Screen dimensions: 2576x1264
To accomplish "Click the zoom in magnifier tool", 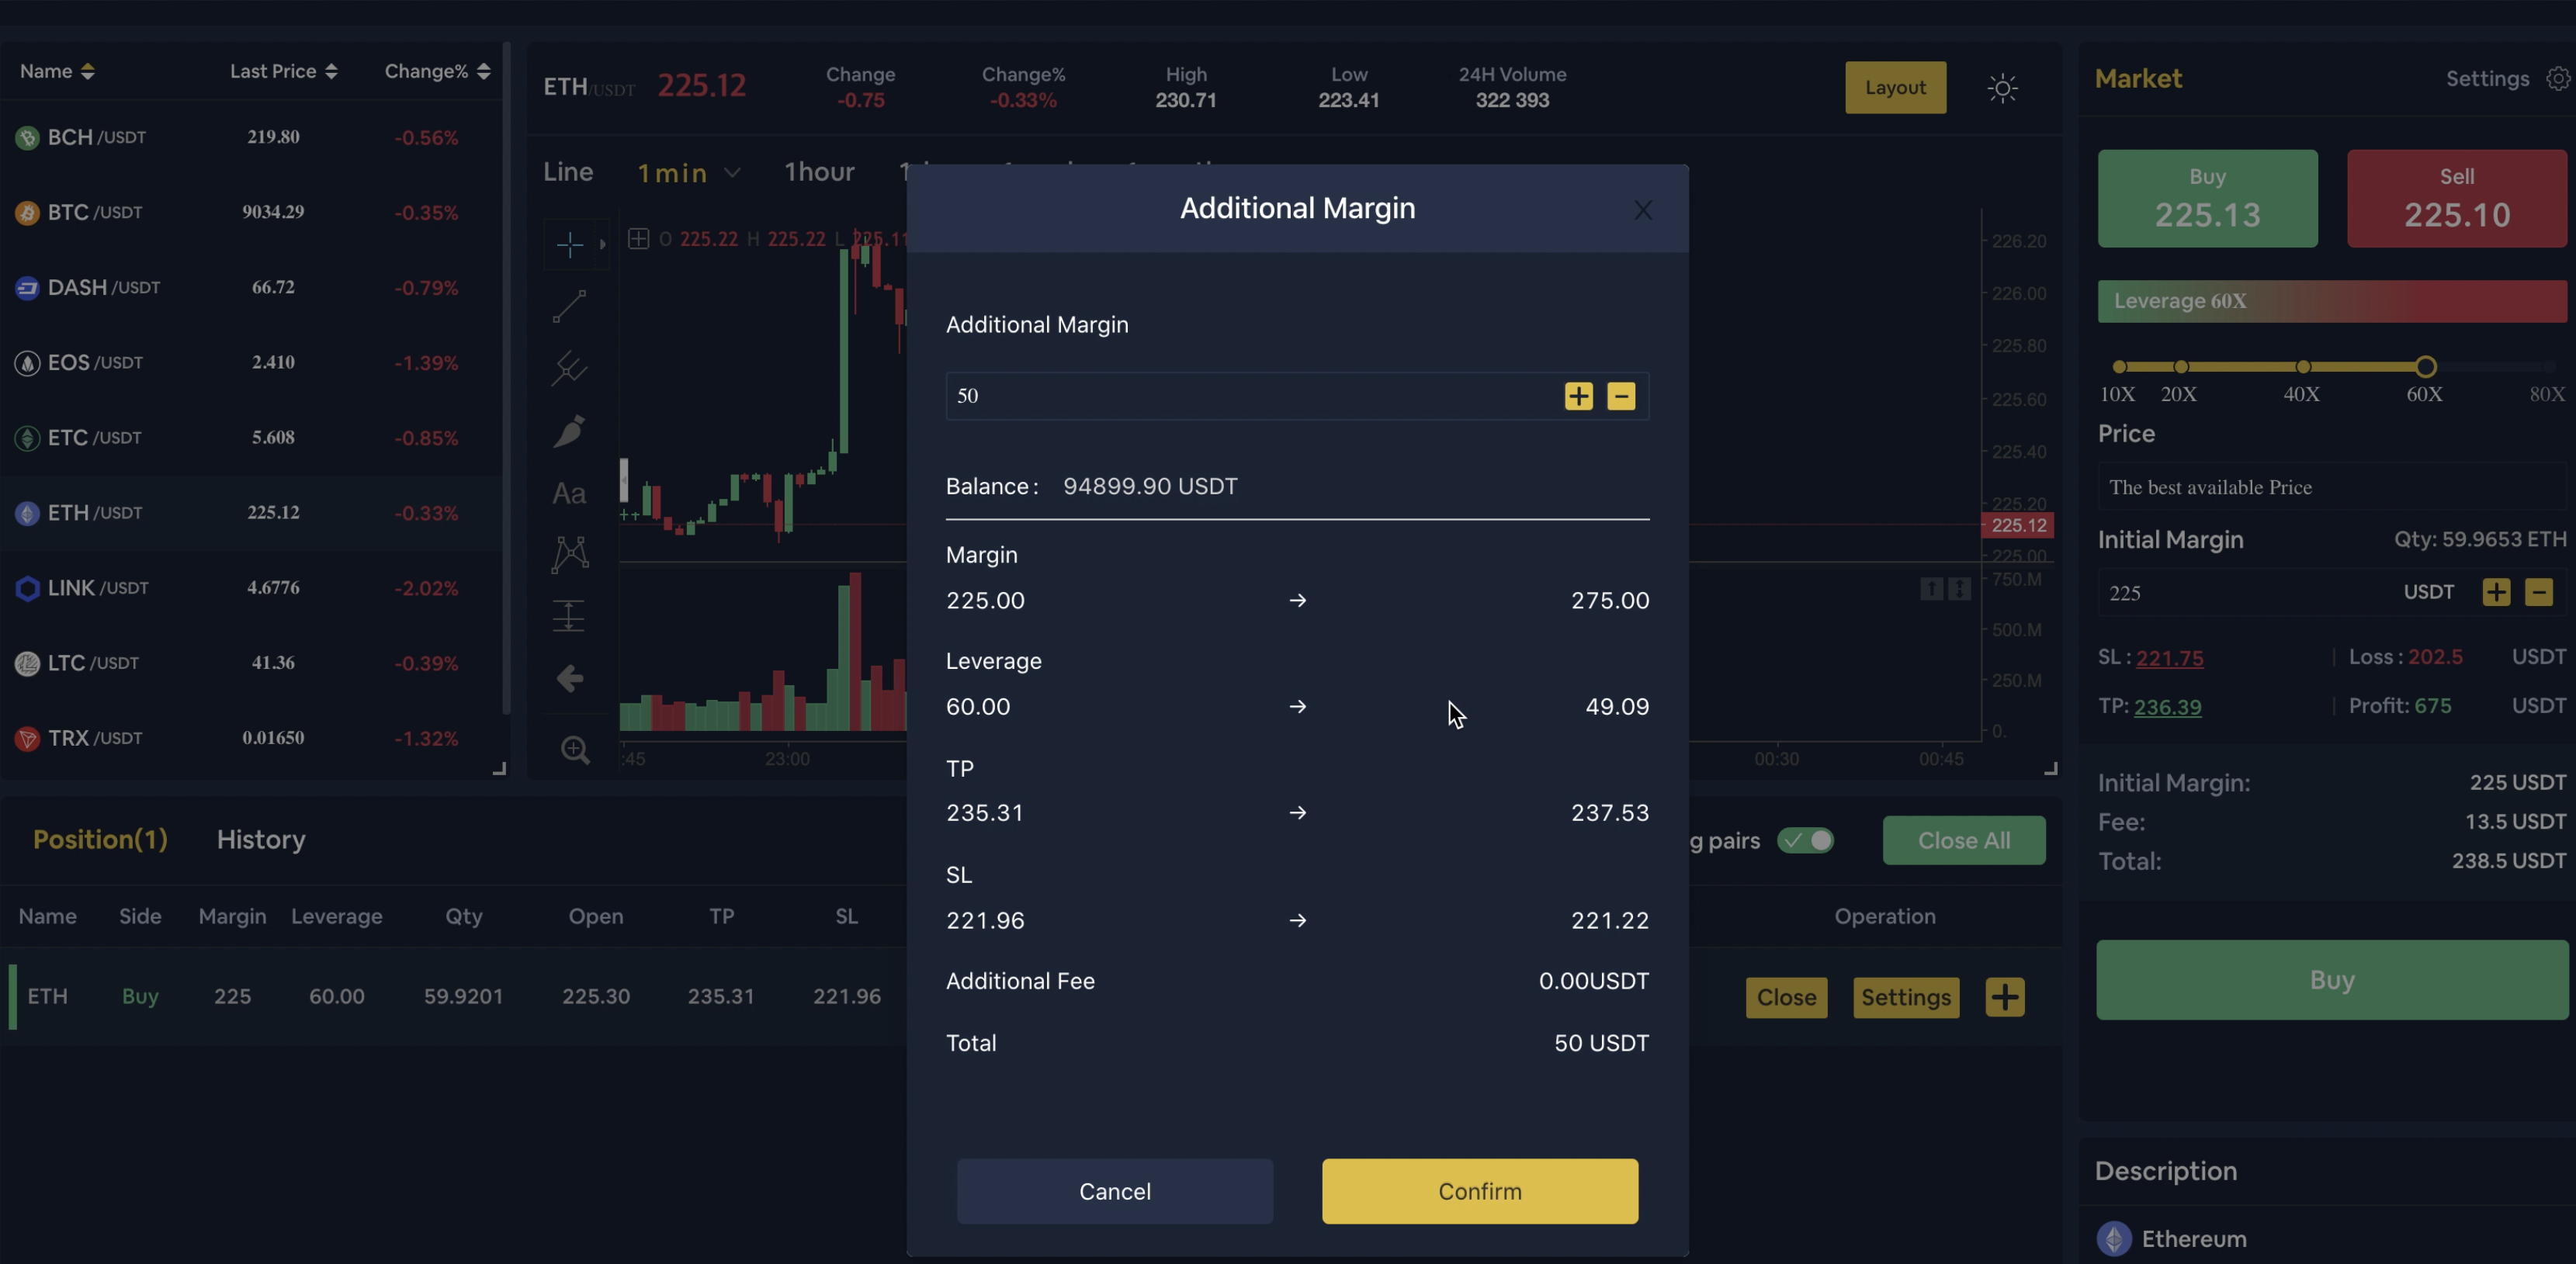I will point(575,750).
